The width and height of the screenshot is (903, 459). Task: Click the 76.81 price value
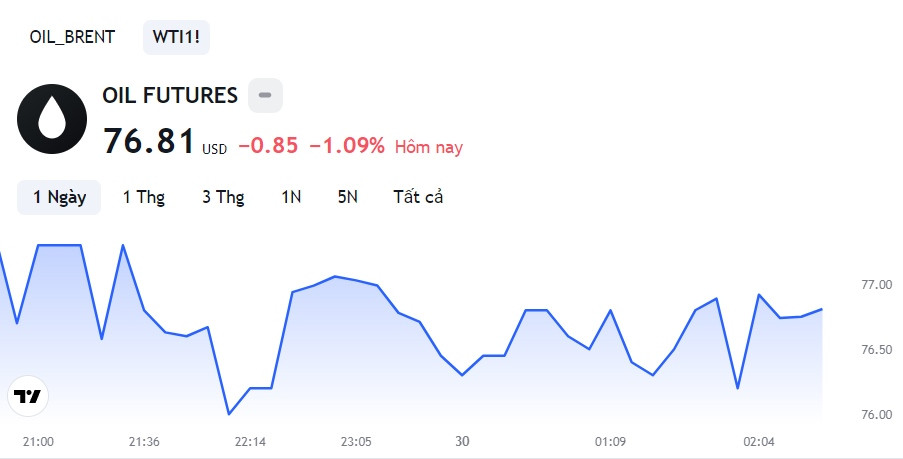tap(149, 141)
